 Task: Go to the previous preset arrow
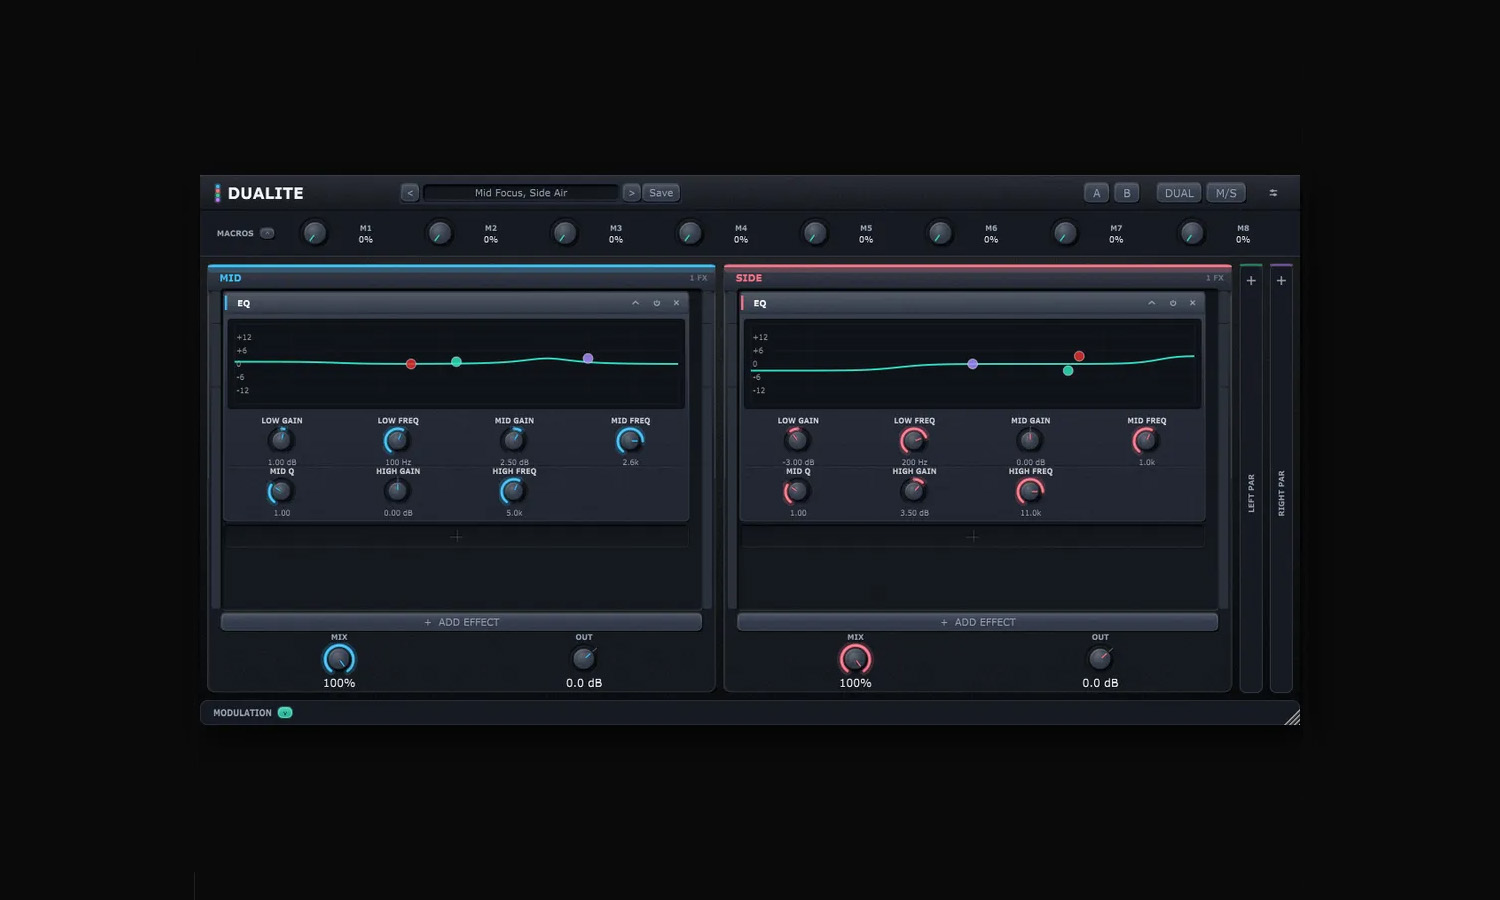coord(410,193)
